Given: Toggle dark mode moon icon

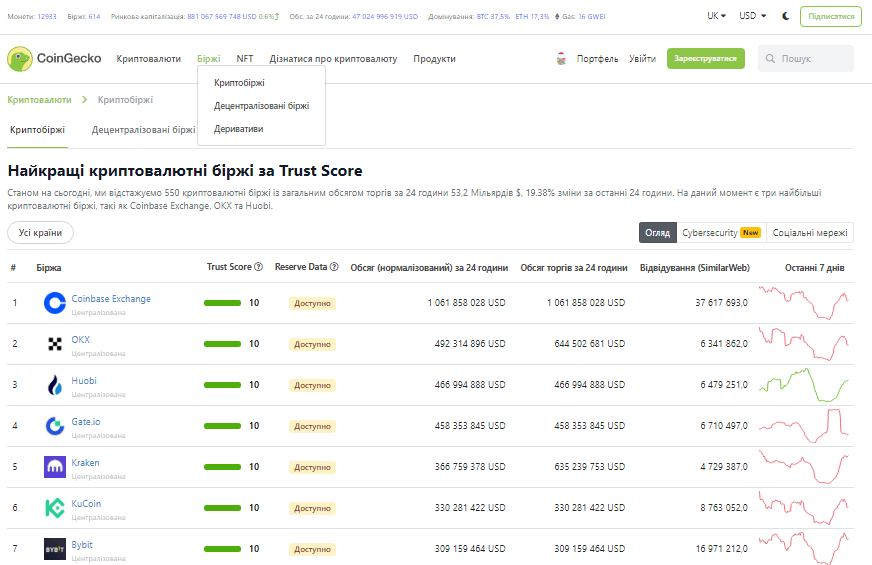Looking at the screenshot, I should [785, 16].
